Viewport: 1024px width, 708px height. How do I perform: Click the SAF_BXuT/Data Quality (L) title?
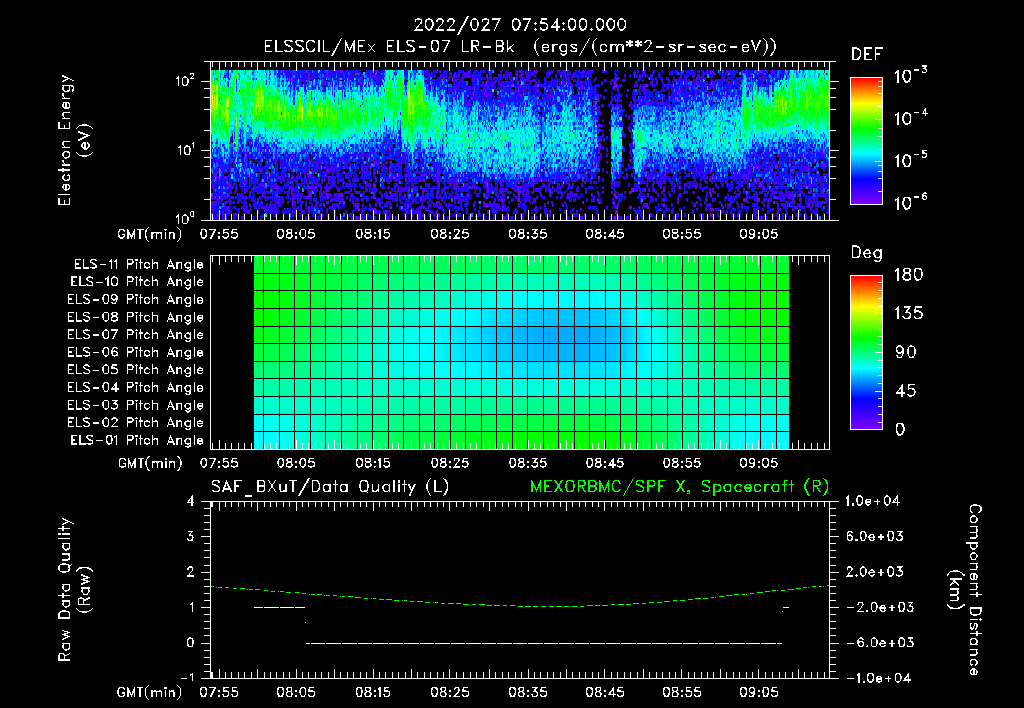330,487
